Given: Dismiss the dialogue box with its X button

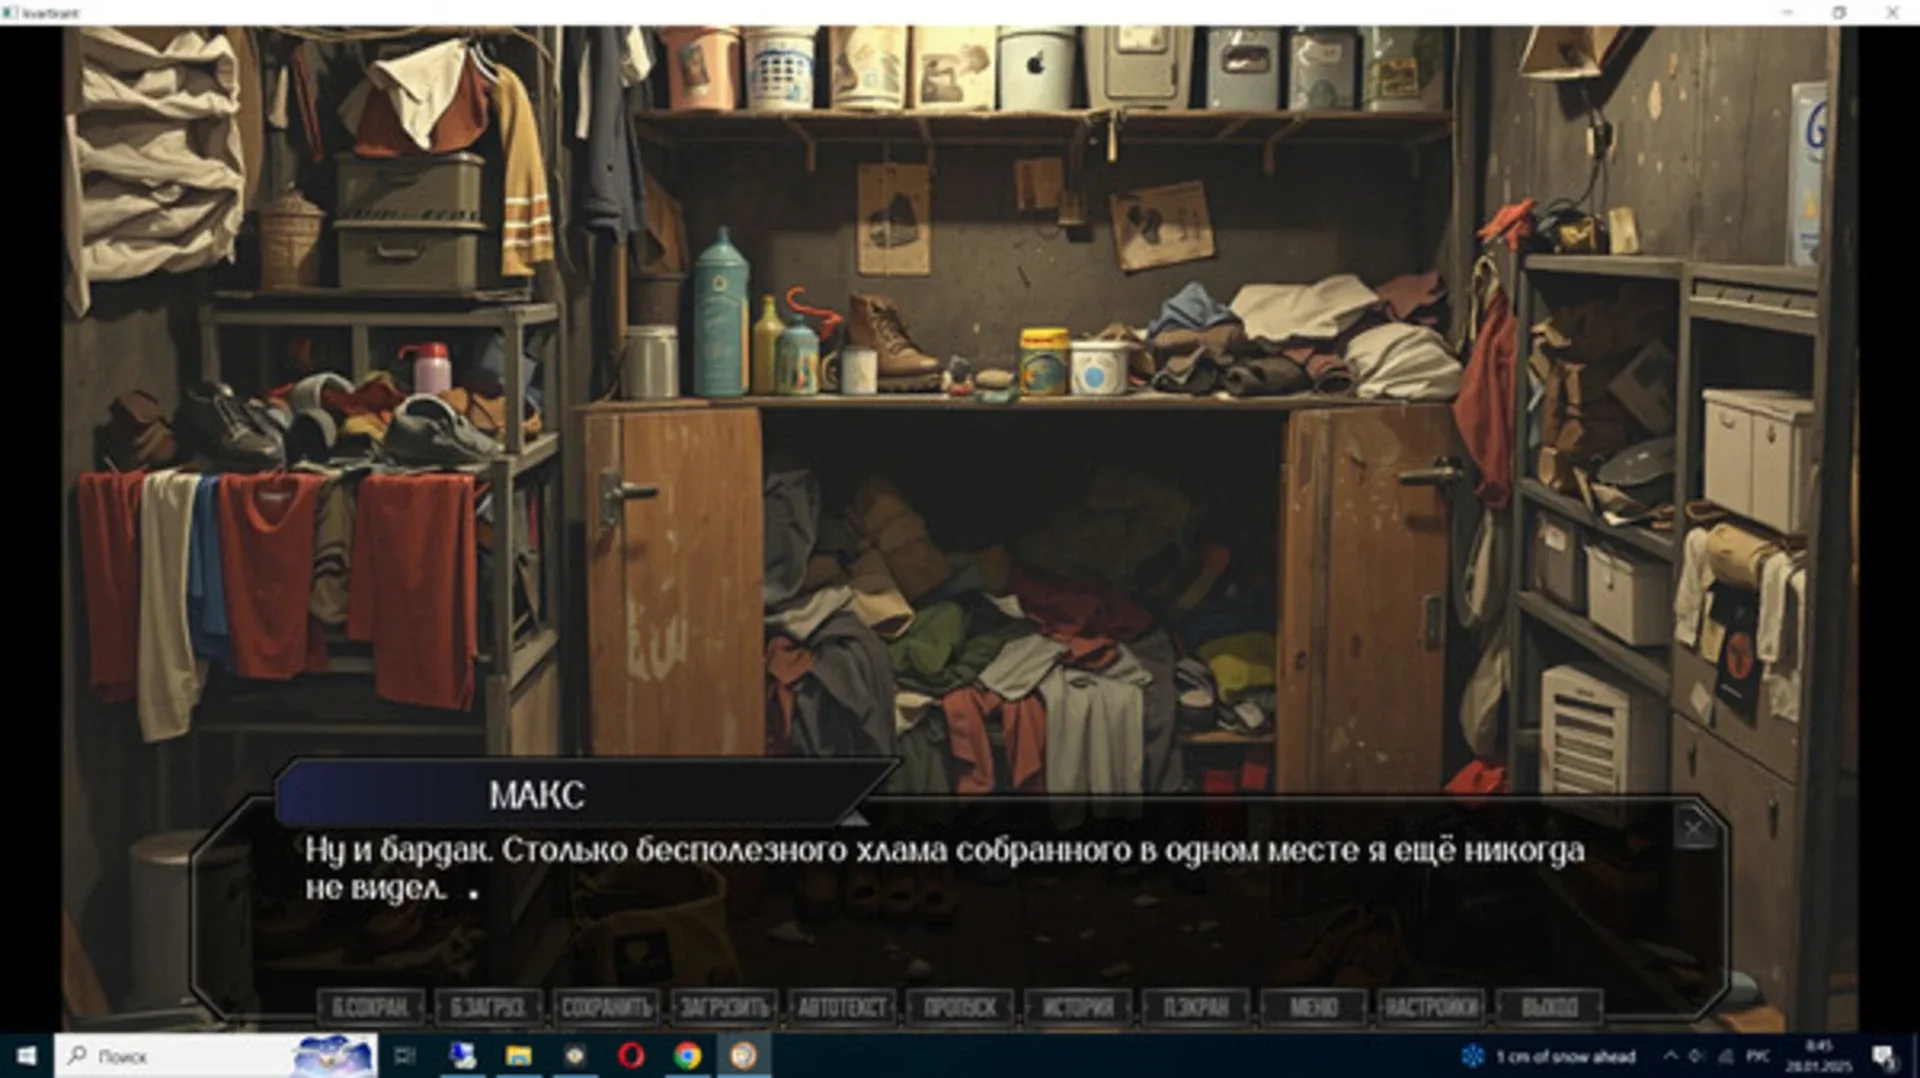Looking at the screenshot, I should [1692, 826].
